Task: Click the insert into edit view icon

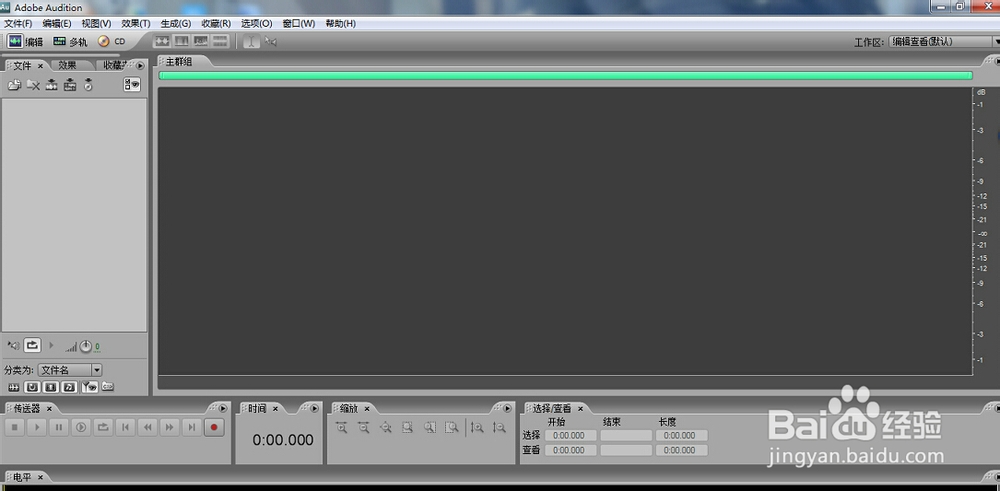Action: 52,85
